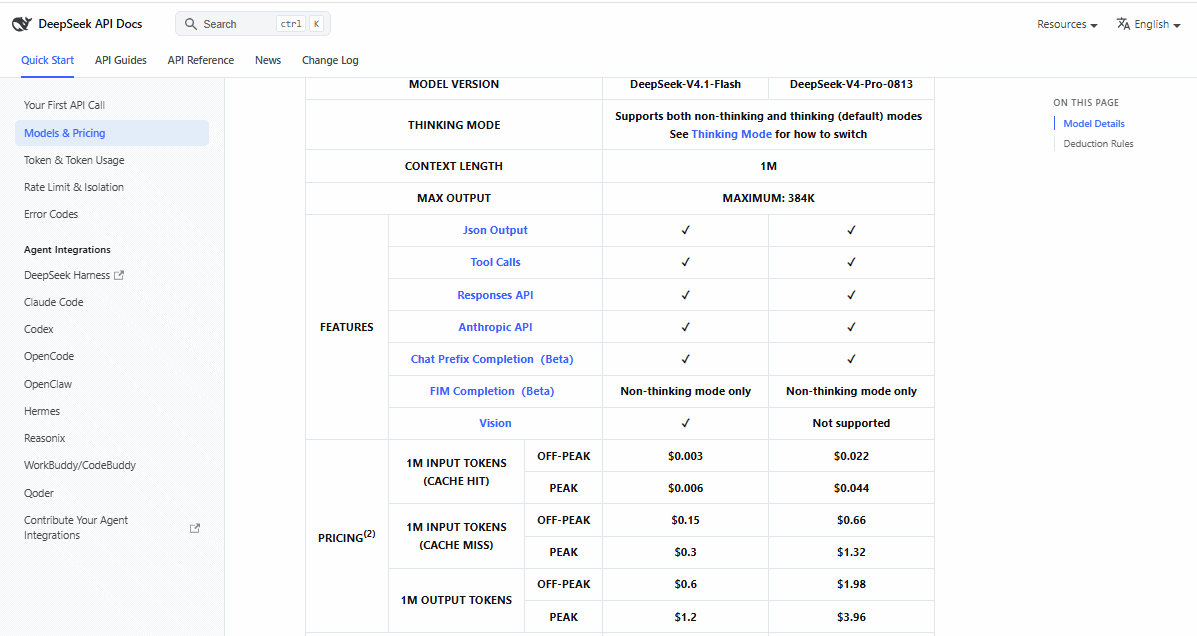Click the Agent Integrations sidebar heading
Screen dimensions: 1197x636
click(67, 250)
